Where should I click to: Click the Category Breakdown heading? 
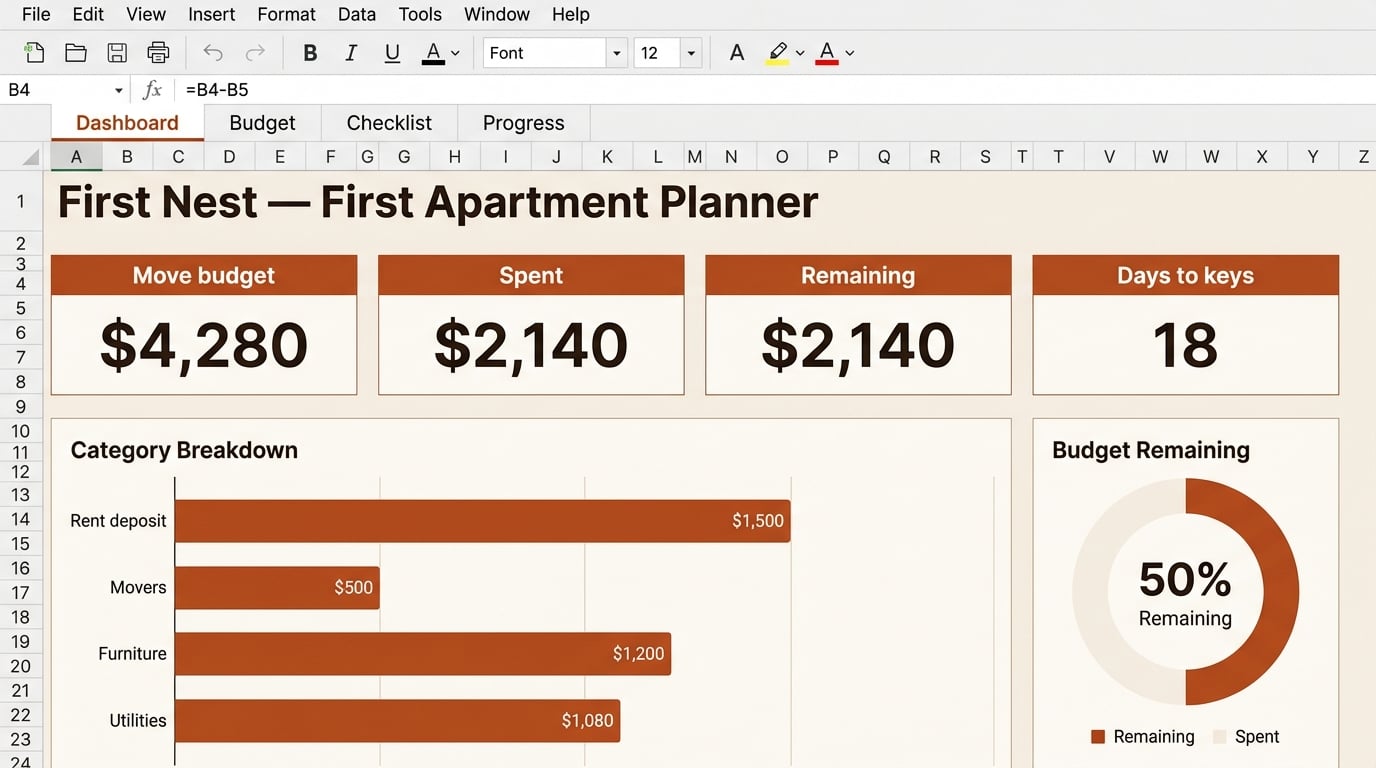[x=184, y=450]
